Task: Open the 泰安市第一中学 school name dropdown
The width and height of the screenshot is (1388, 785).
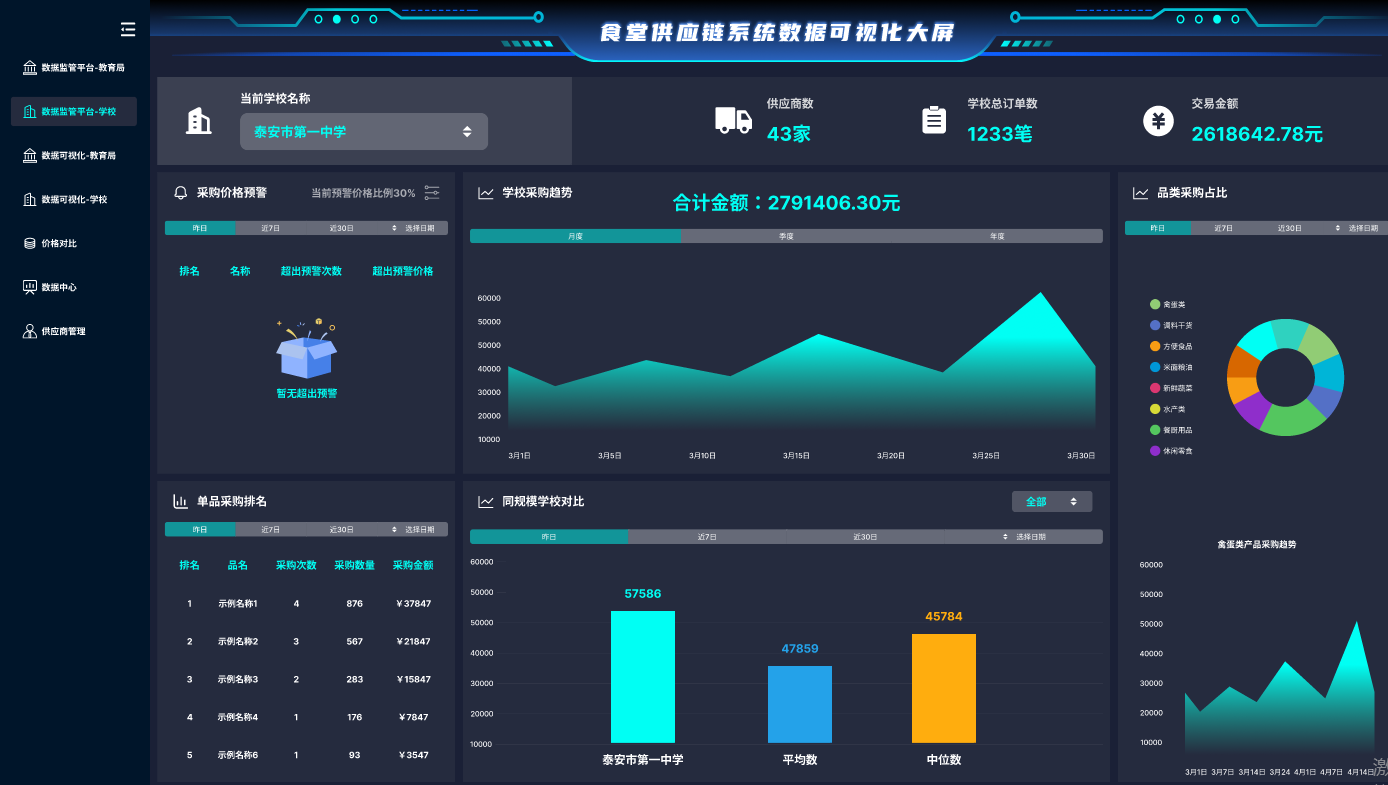Action: (x=364, y=132)
